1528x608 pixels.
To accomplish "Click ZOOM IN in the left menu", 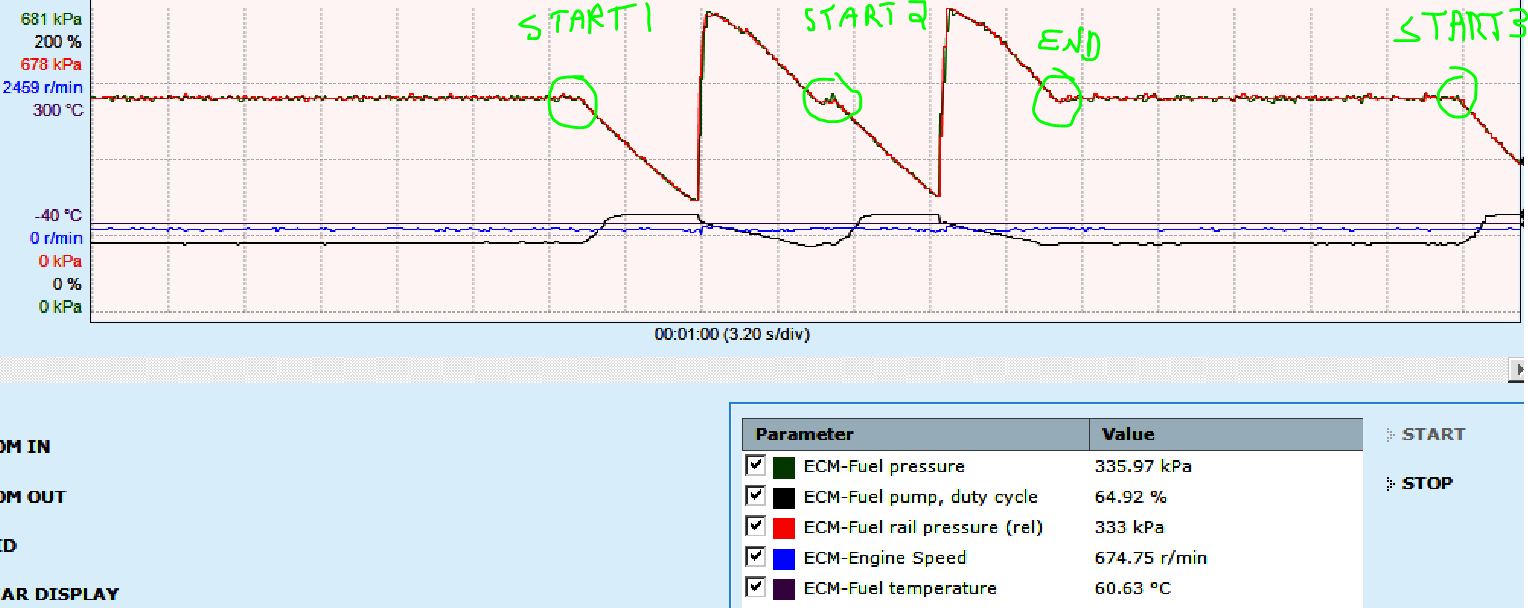I will point(25,447).
